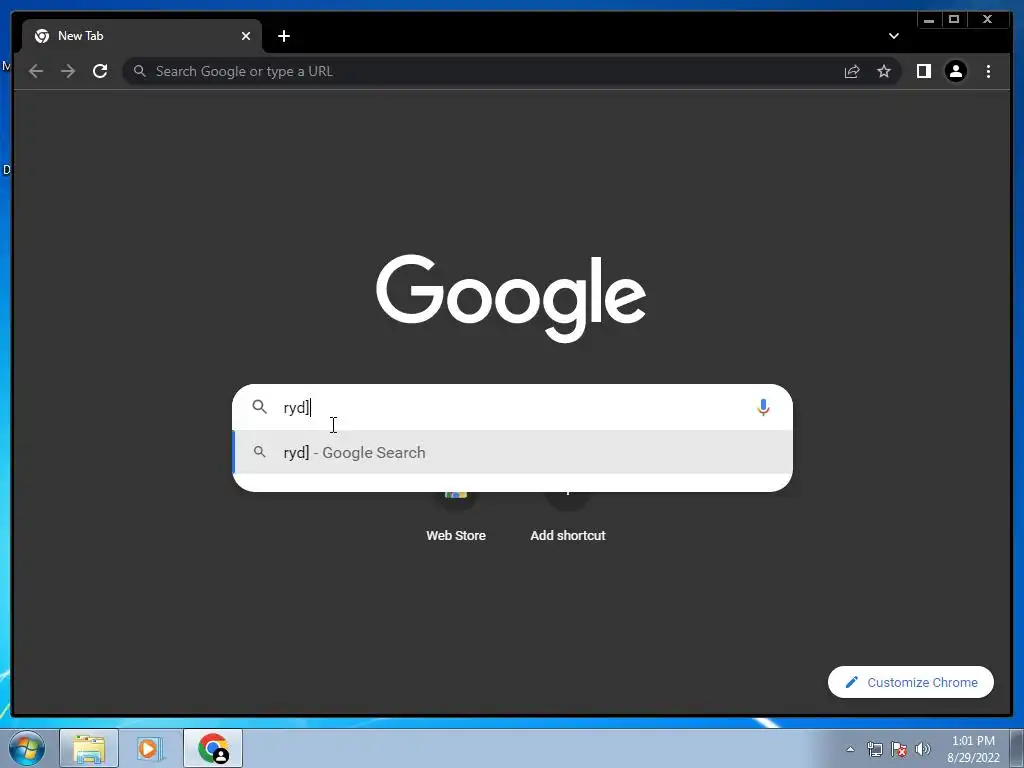Open Chrome's three-dot menu
The image size is (1024, 768).
click(988, 71)
